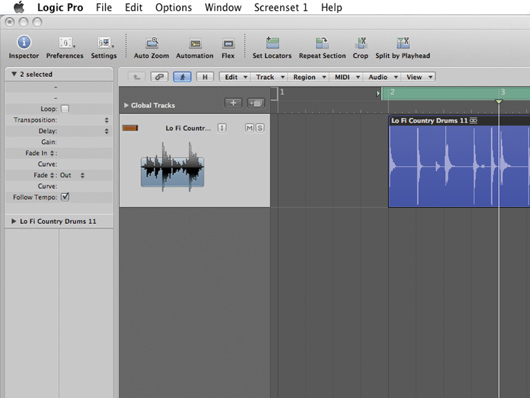Expand Lo Fi Country Drums 11 track parameters
The image size is (530, 398).
coord(14,221)
